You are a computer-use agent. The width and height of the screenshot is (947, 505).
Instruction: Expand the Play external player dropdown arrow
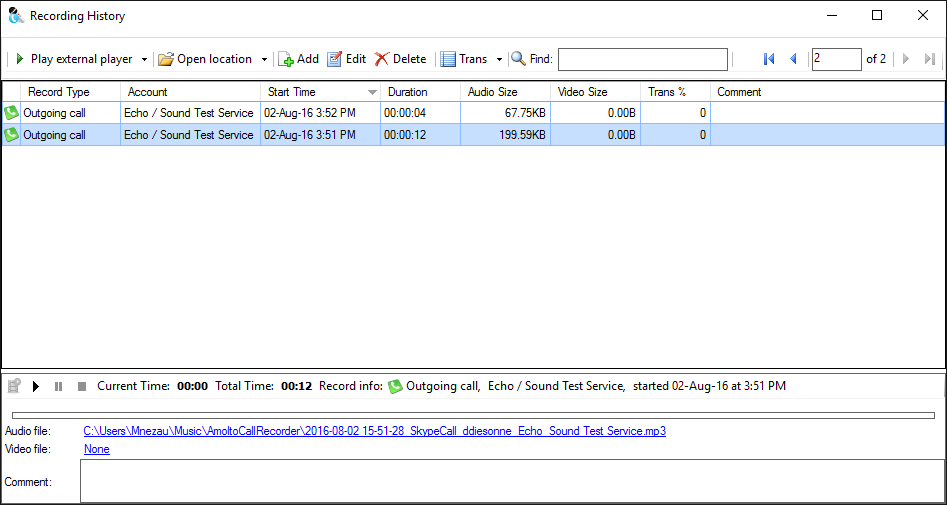point(144,59)
